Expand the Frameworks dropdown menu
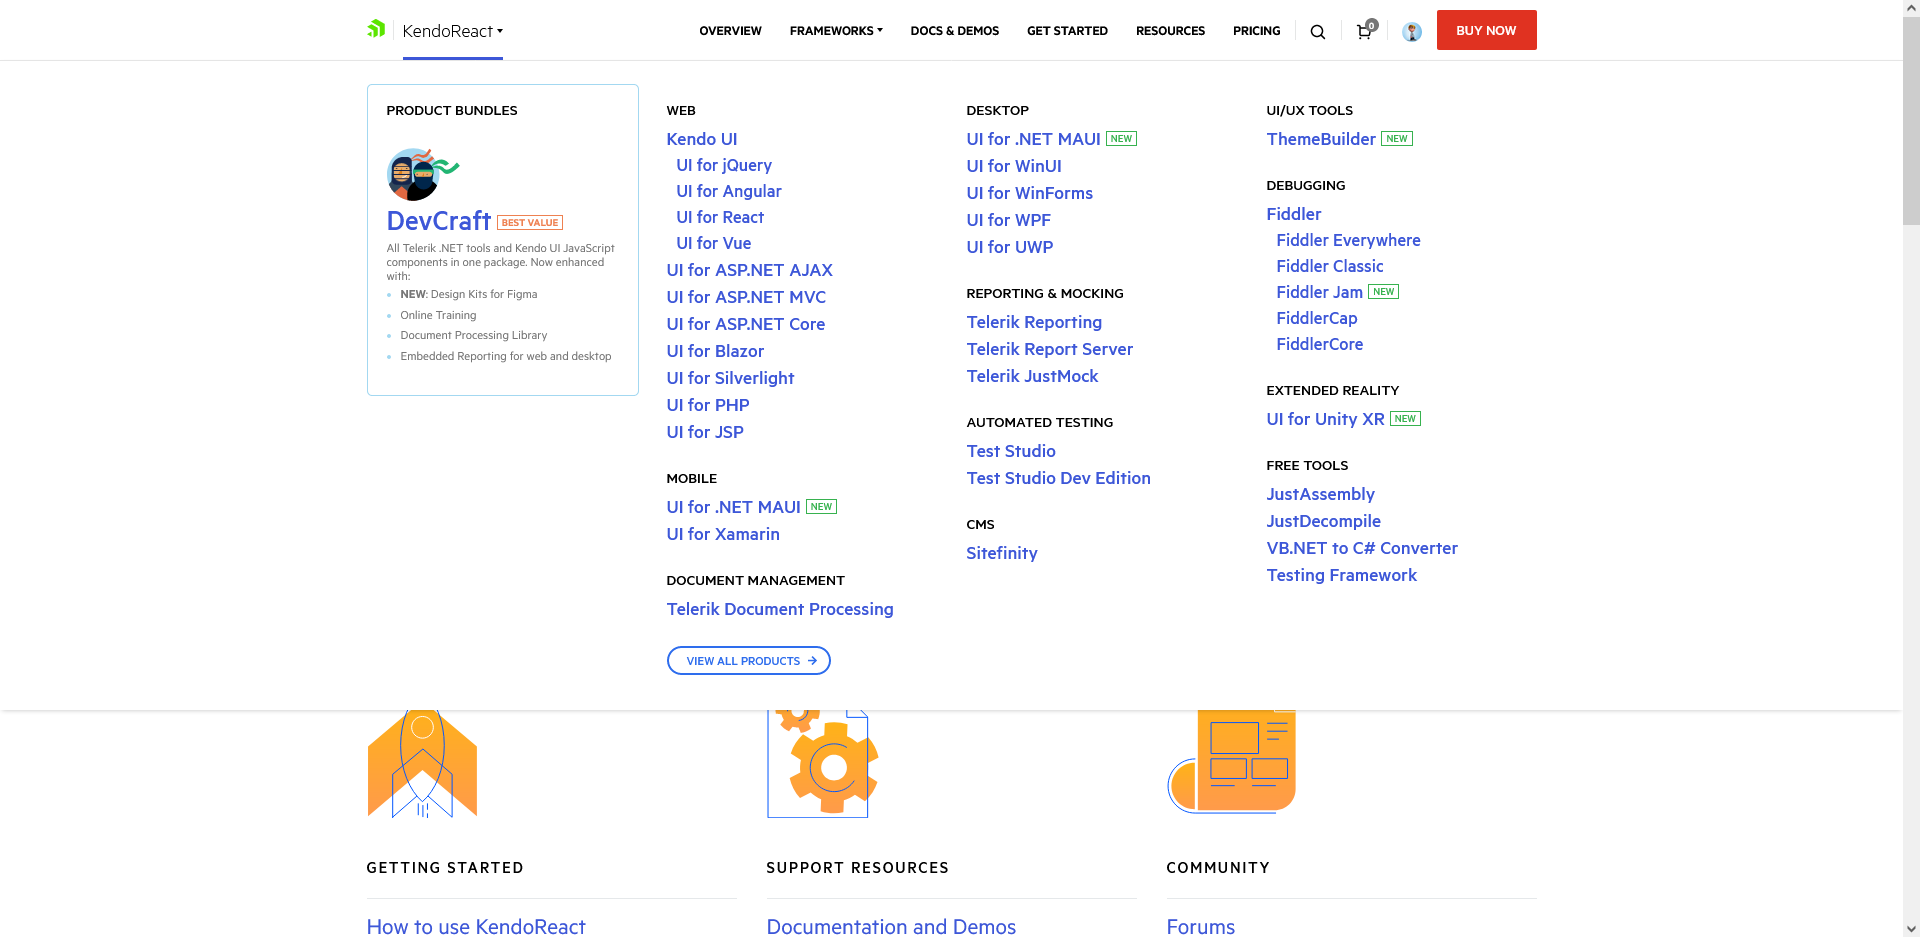 click(x=836, y=31)
